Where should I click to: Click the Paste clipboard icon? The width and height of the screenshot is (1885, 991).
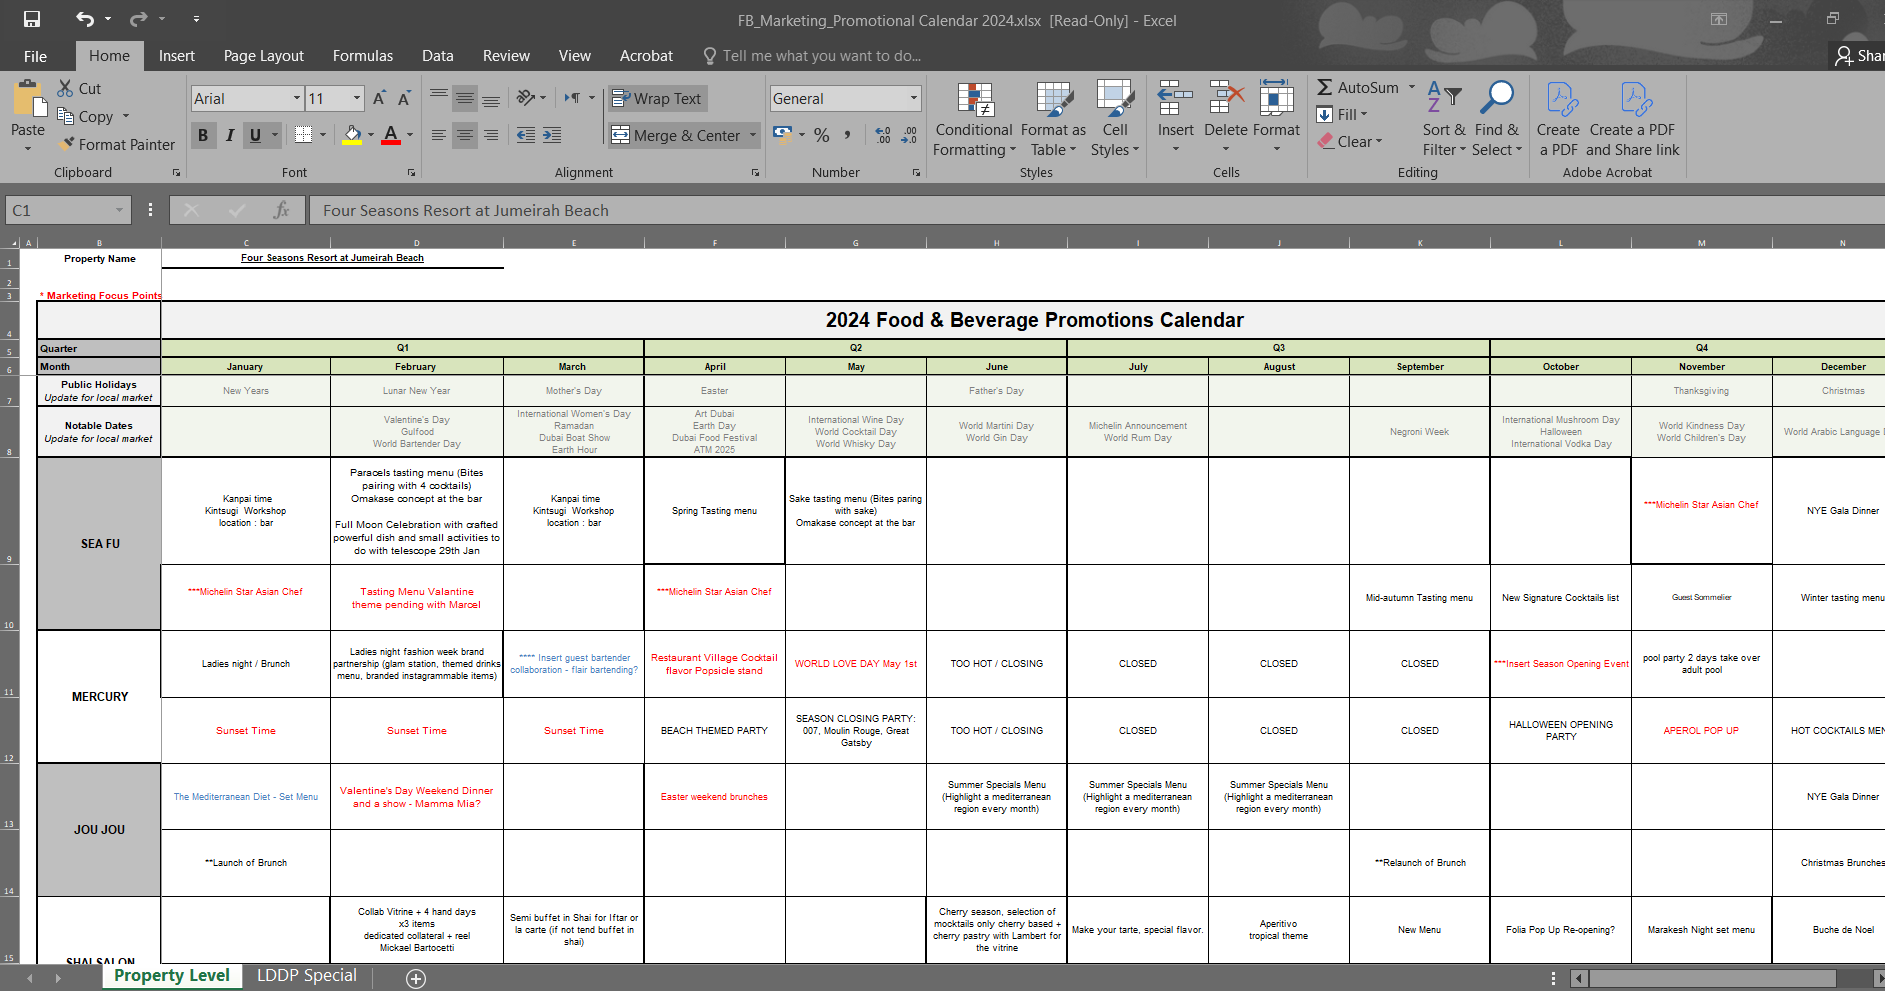[28, 100]
